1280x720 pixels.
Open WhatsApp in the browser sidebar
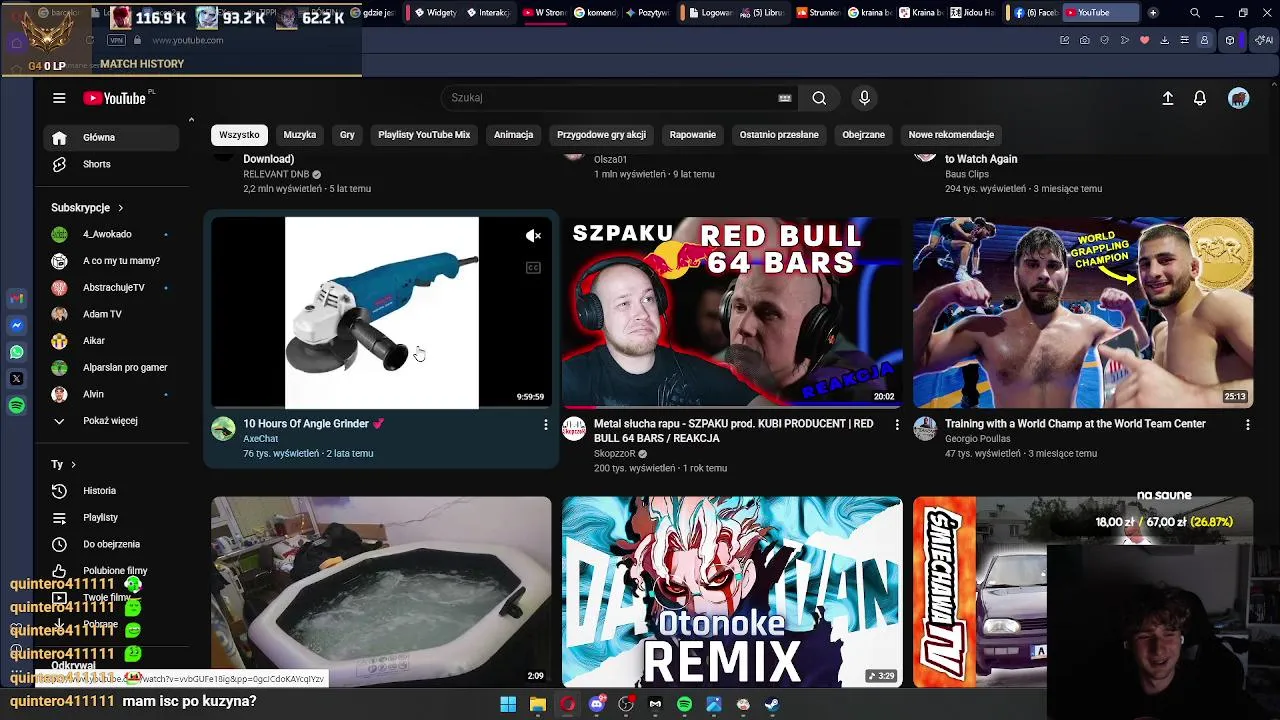tap(16, 352)
